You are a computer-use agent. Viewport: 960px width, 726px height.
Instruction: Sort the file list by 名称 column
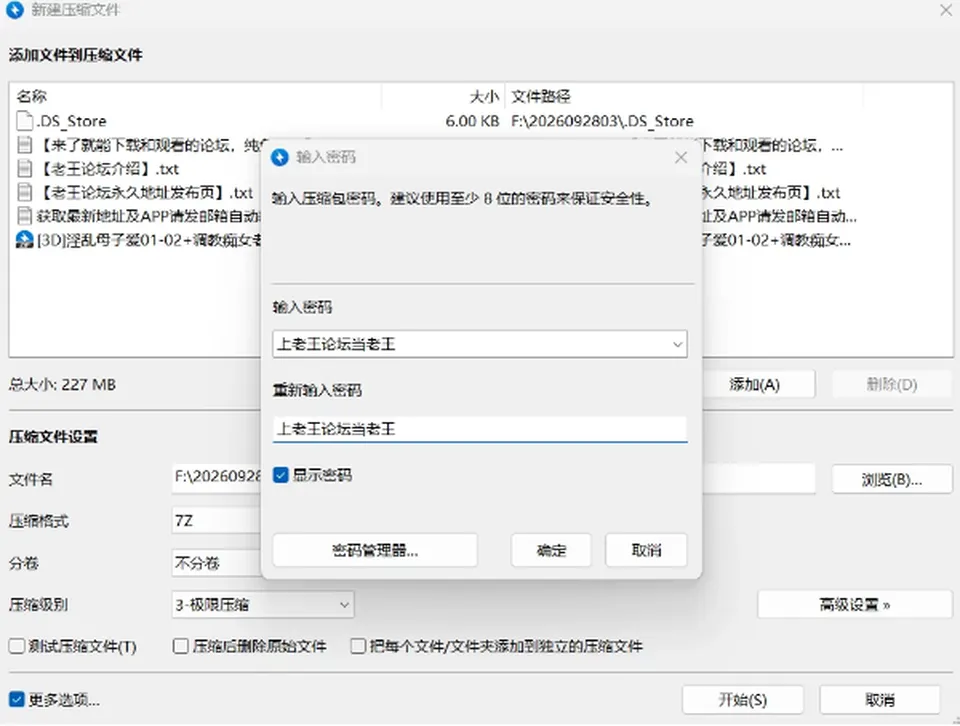pos(196,96)
